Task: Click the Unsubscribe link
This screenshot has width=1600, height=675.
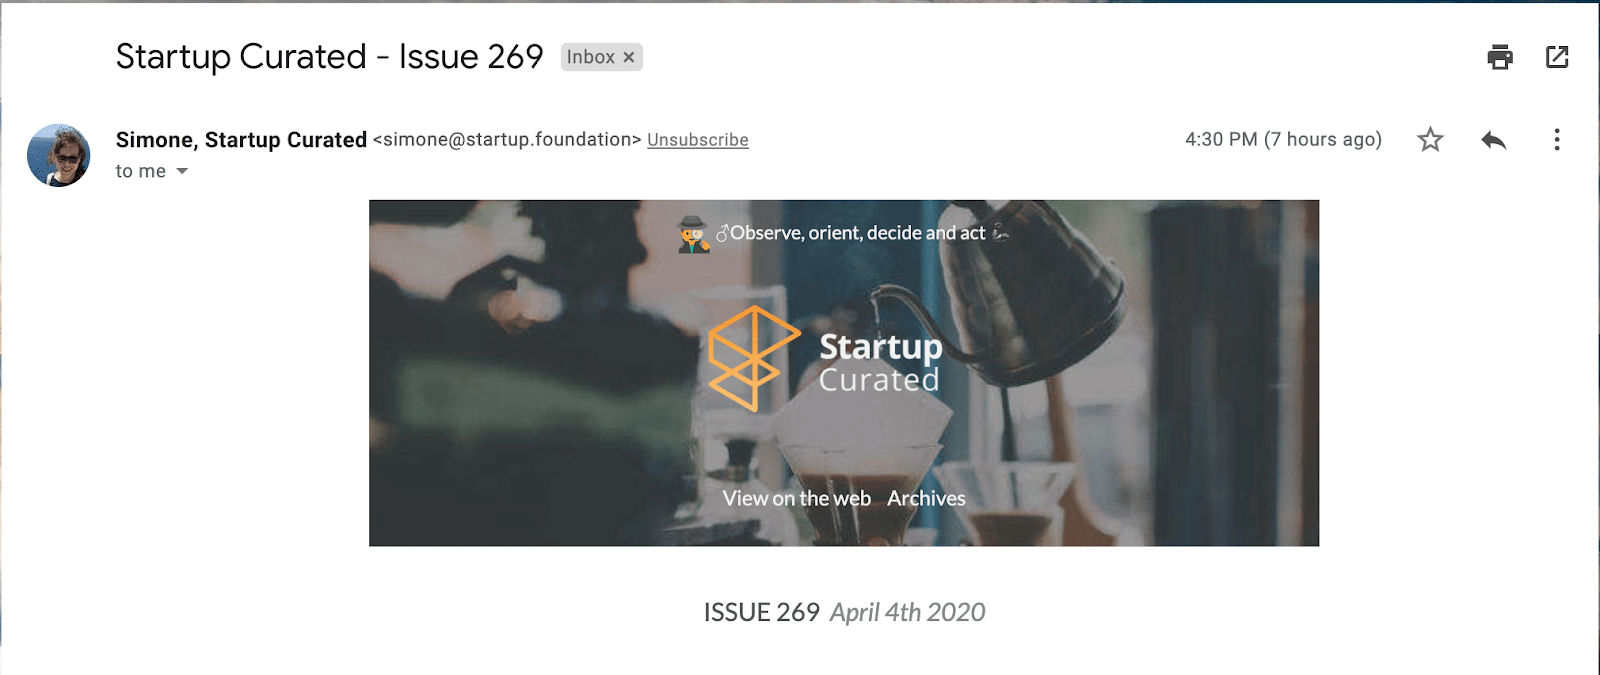Action: pyautogui.click(x=697, y=140)
